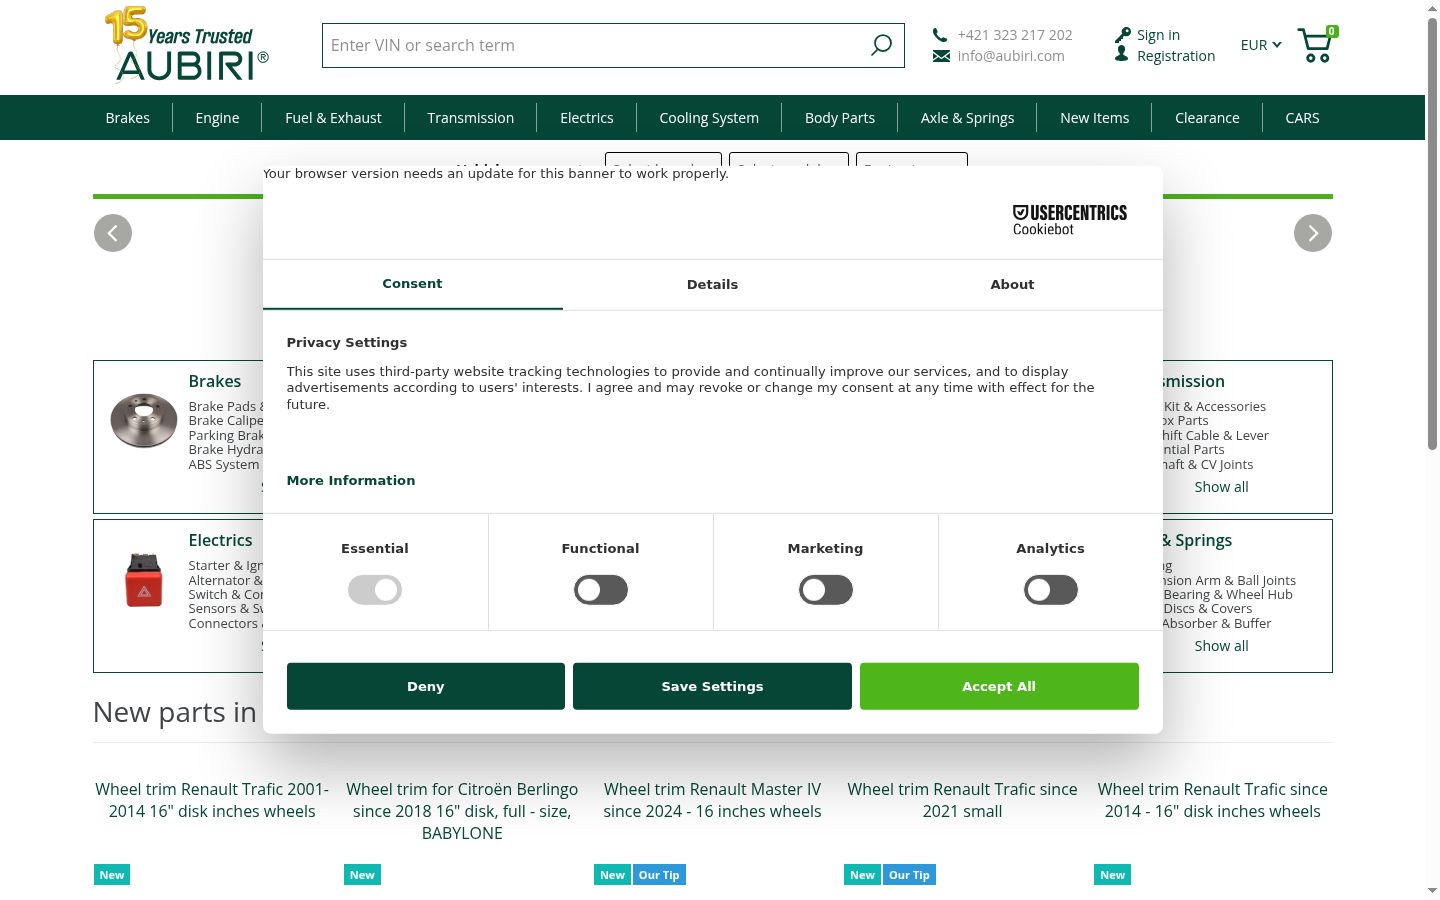Screen dimensions: 1440x900
Task: Open Wheel trim Renault Trafic since 2014 product
Action: tap(1212, 800)
